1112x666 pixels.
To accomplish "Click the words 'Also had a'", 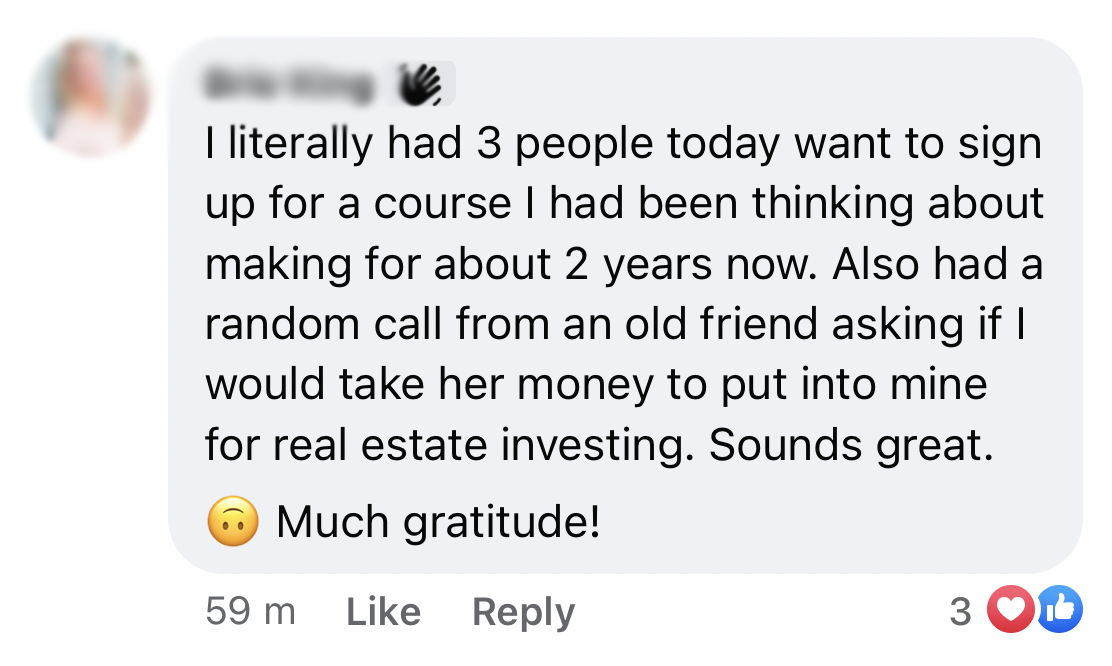I will [938, 264].
